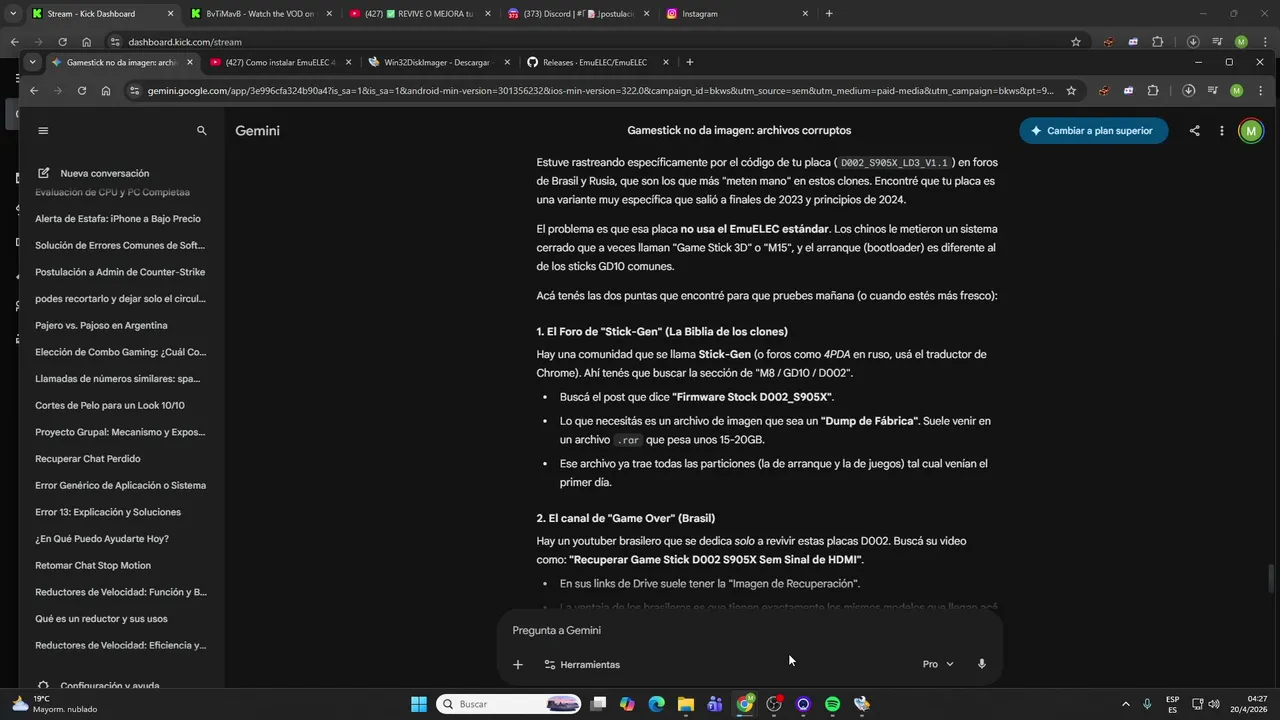Open a new tab in front window

[x=689, y=62]
